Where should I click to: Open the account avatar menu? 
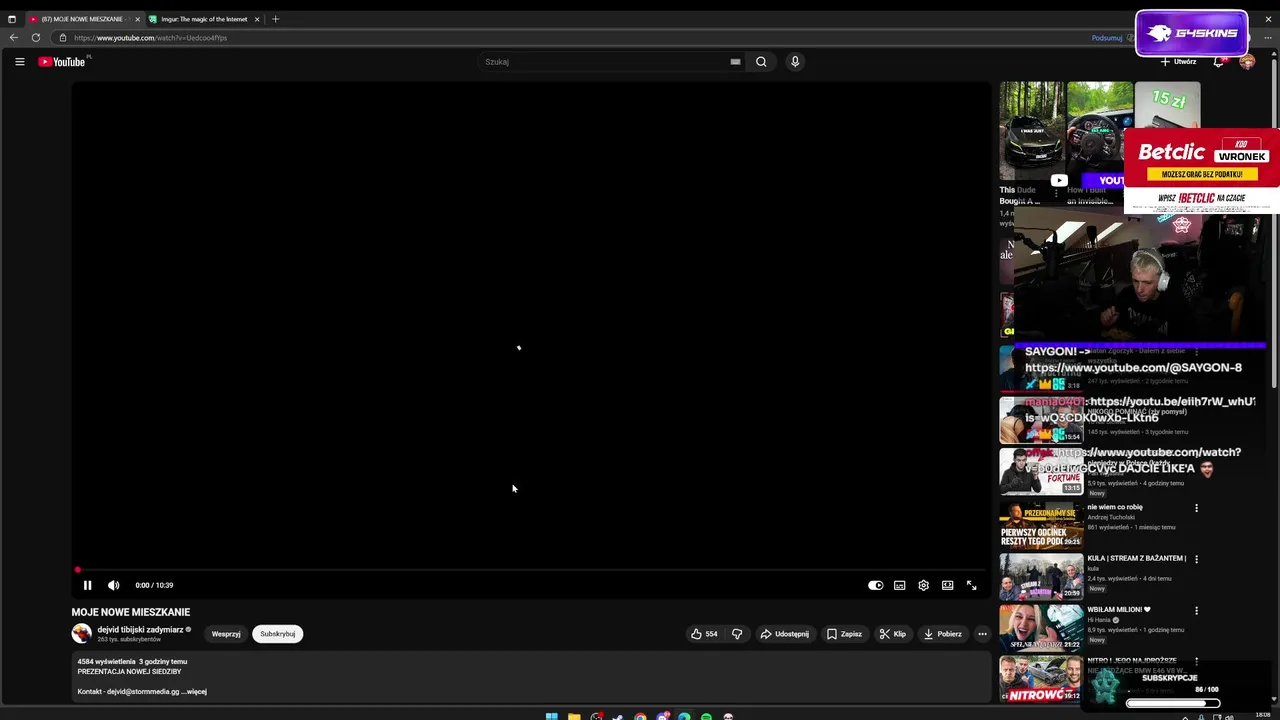(x=1247, y=62)
